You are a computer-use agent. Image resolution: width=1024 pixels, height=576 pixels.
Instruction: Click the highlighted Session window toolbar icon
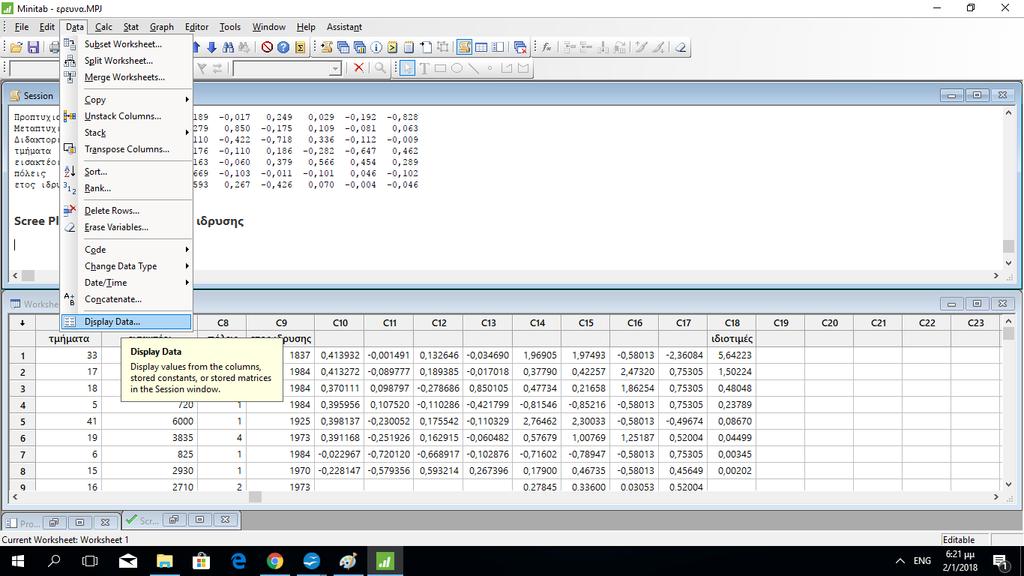click(464, 47)
